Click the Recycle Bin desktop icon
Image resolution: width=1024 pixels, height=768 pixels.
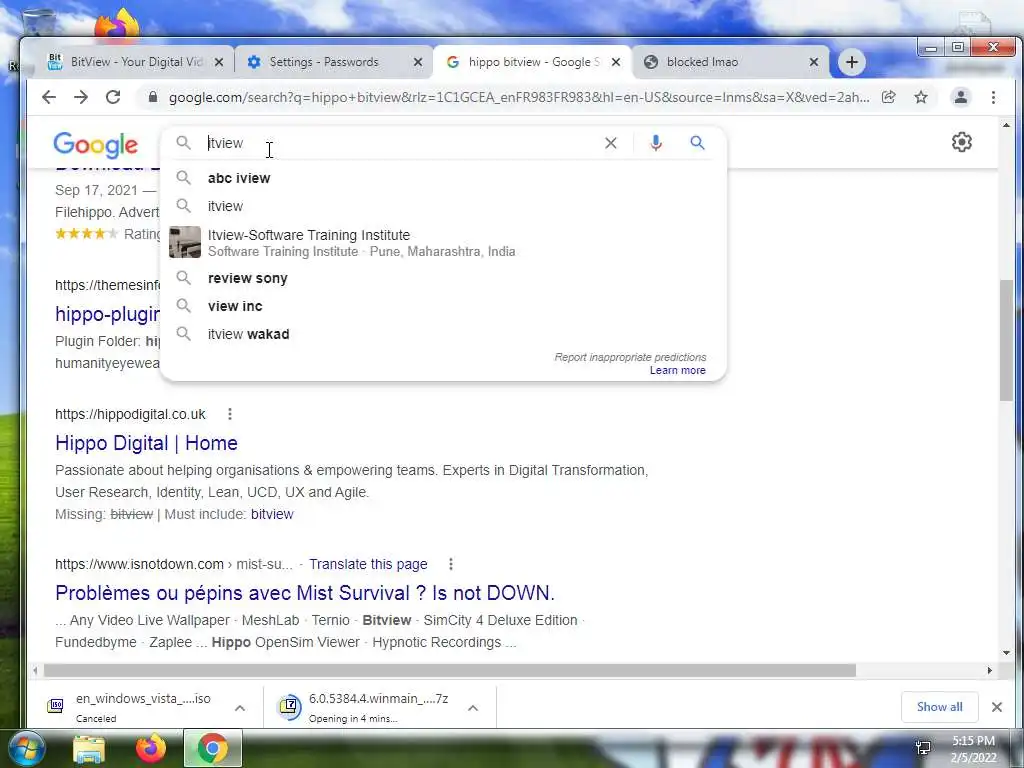pos(38,22)
